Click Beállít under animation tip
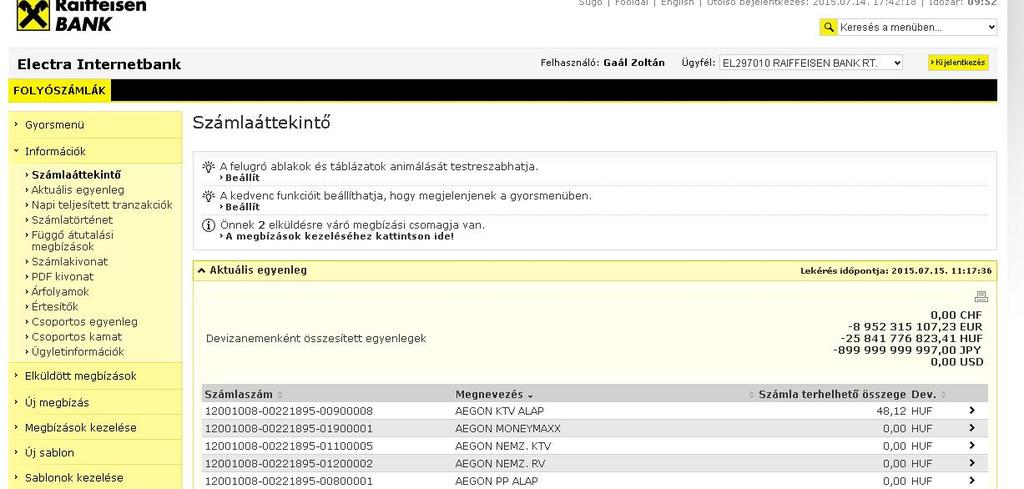 pos(242,178)
